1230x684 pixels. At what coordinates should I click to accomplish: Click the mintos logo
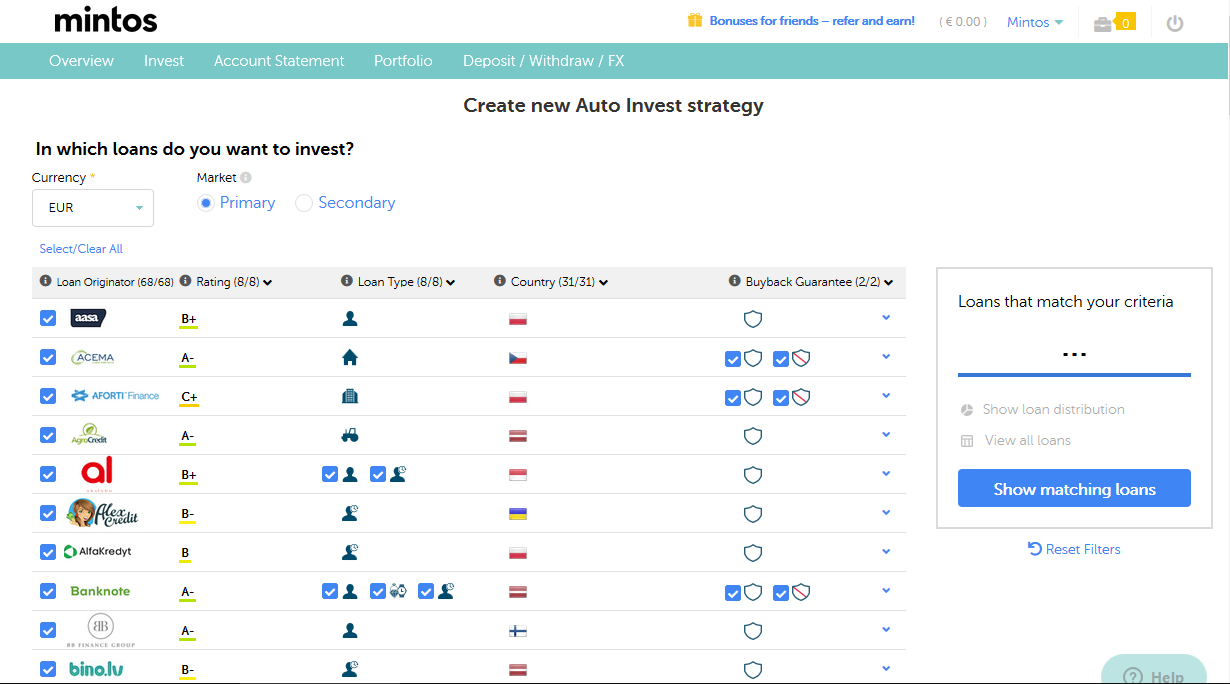[x=105, y=21]
